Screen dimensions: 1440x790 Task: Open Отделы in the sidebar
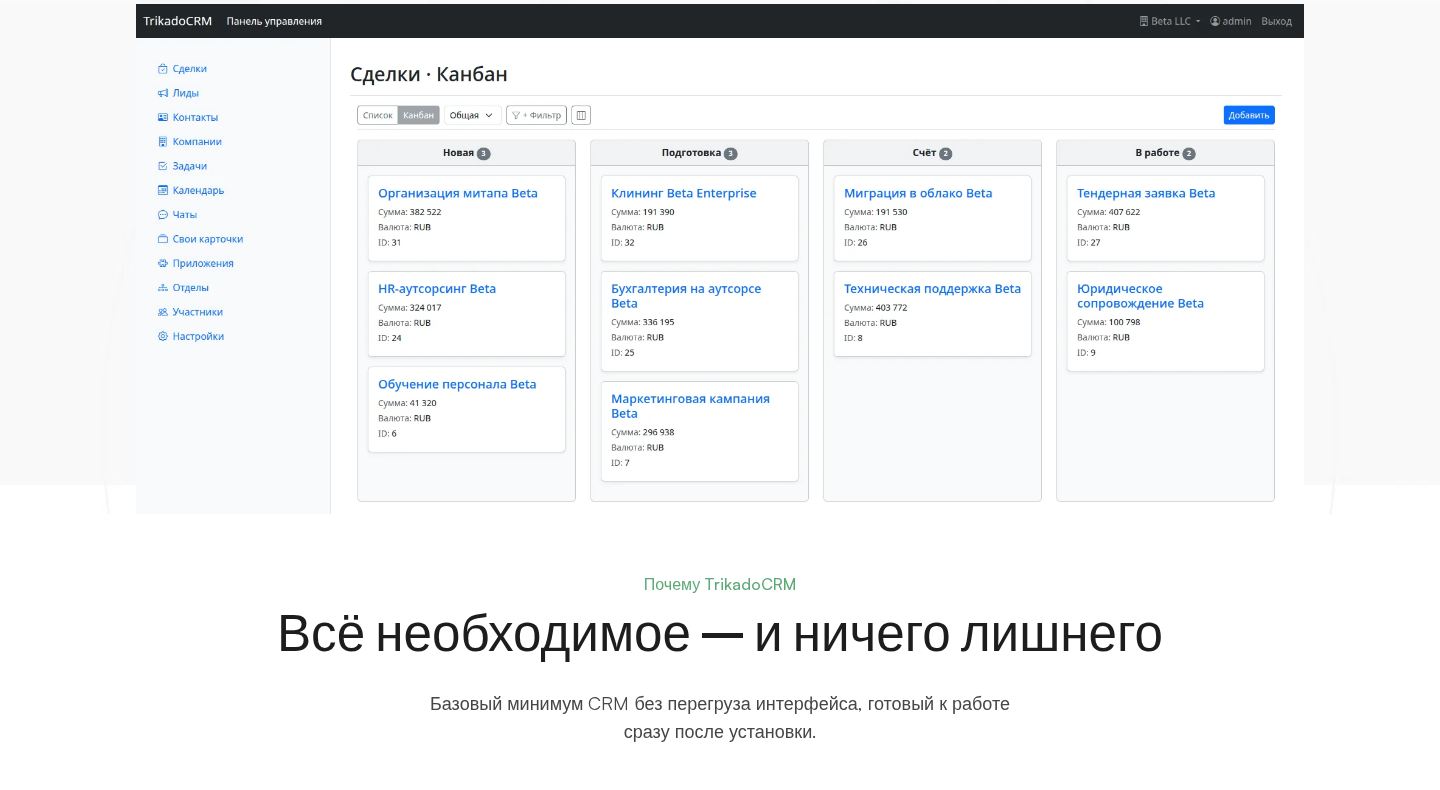(x=190, y=288)
